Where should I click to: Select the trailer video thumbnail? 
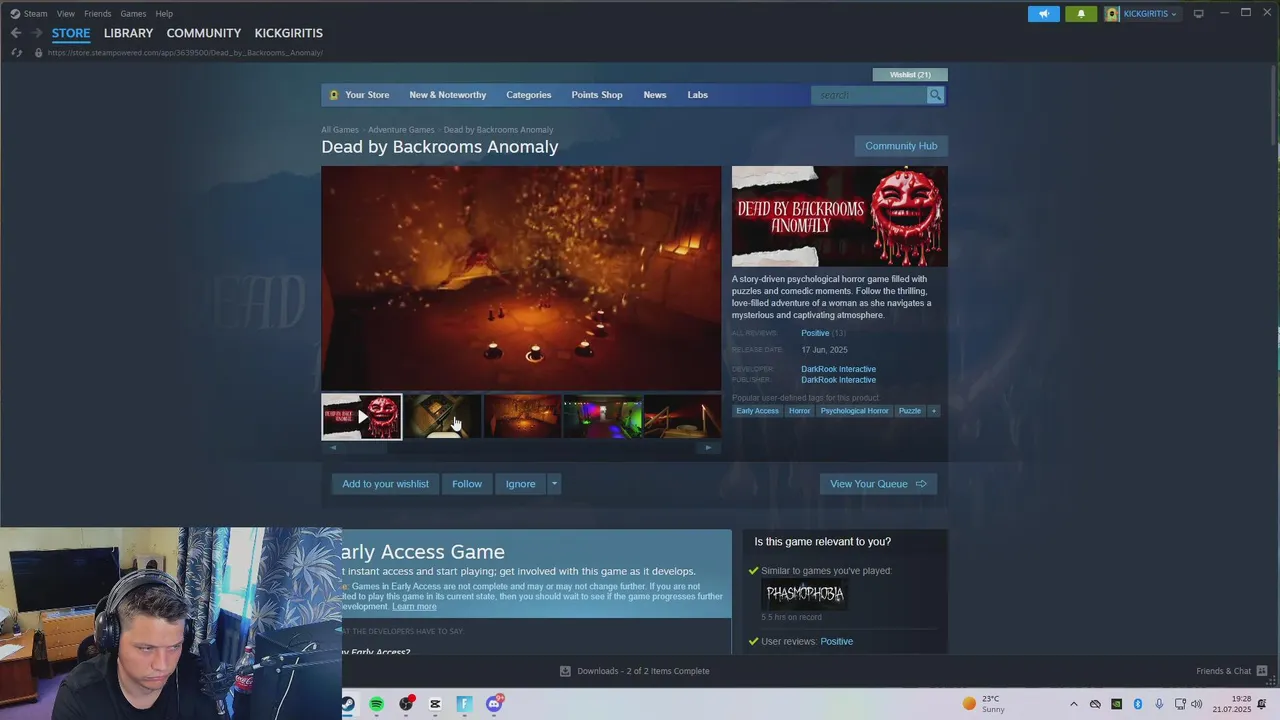362,417
